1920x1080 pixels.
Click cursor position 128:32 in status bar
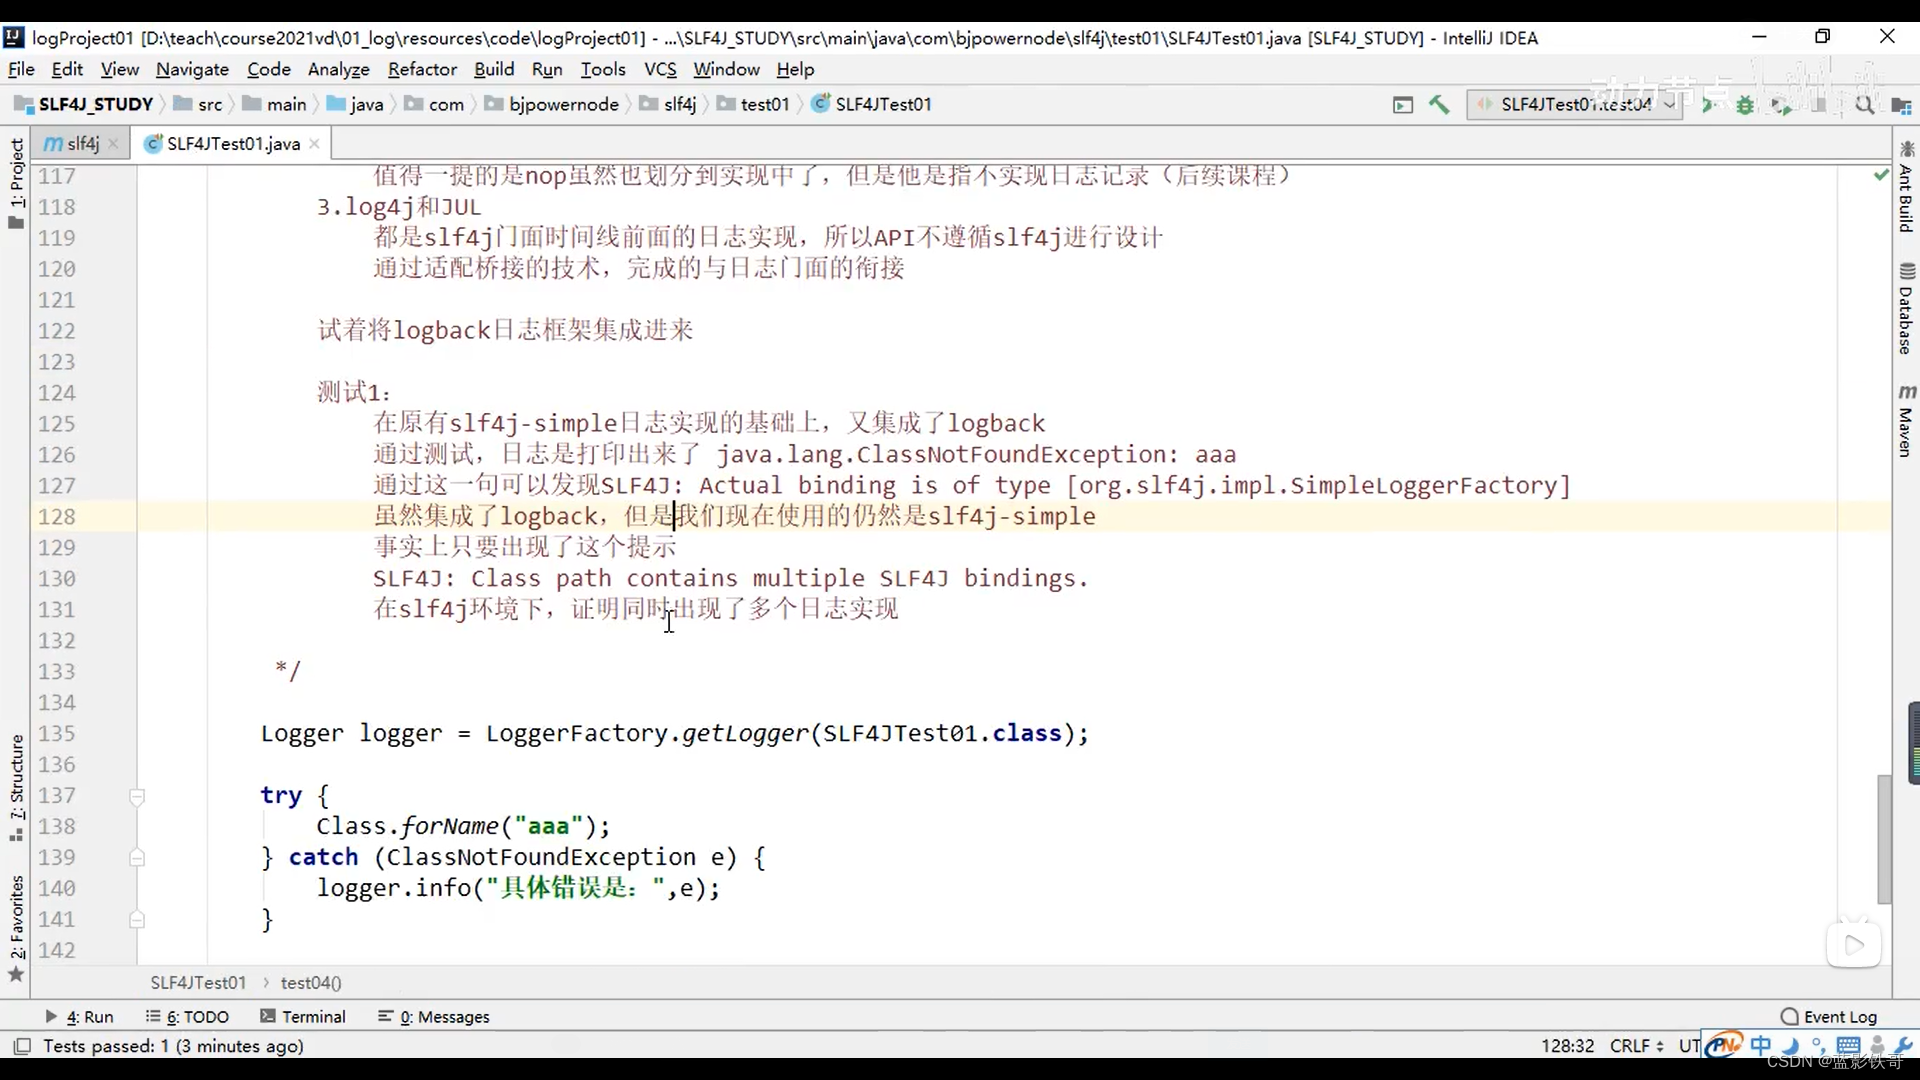click(1567, 1046)
